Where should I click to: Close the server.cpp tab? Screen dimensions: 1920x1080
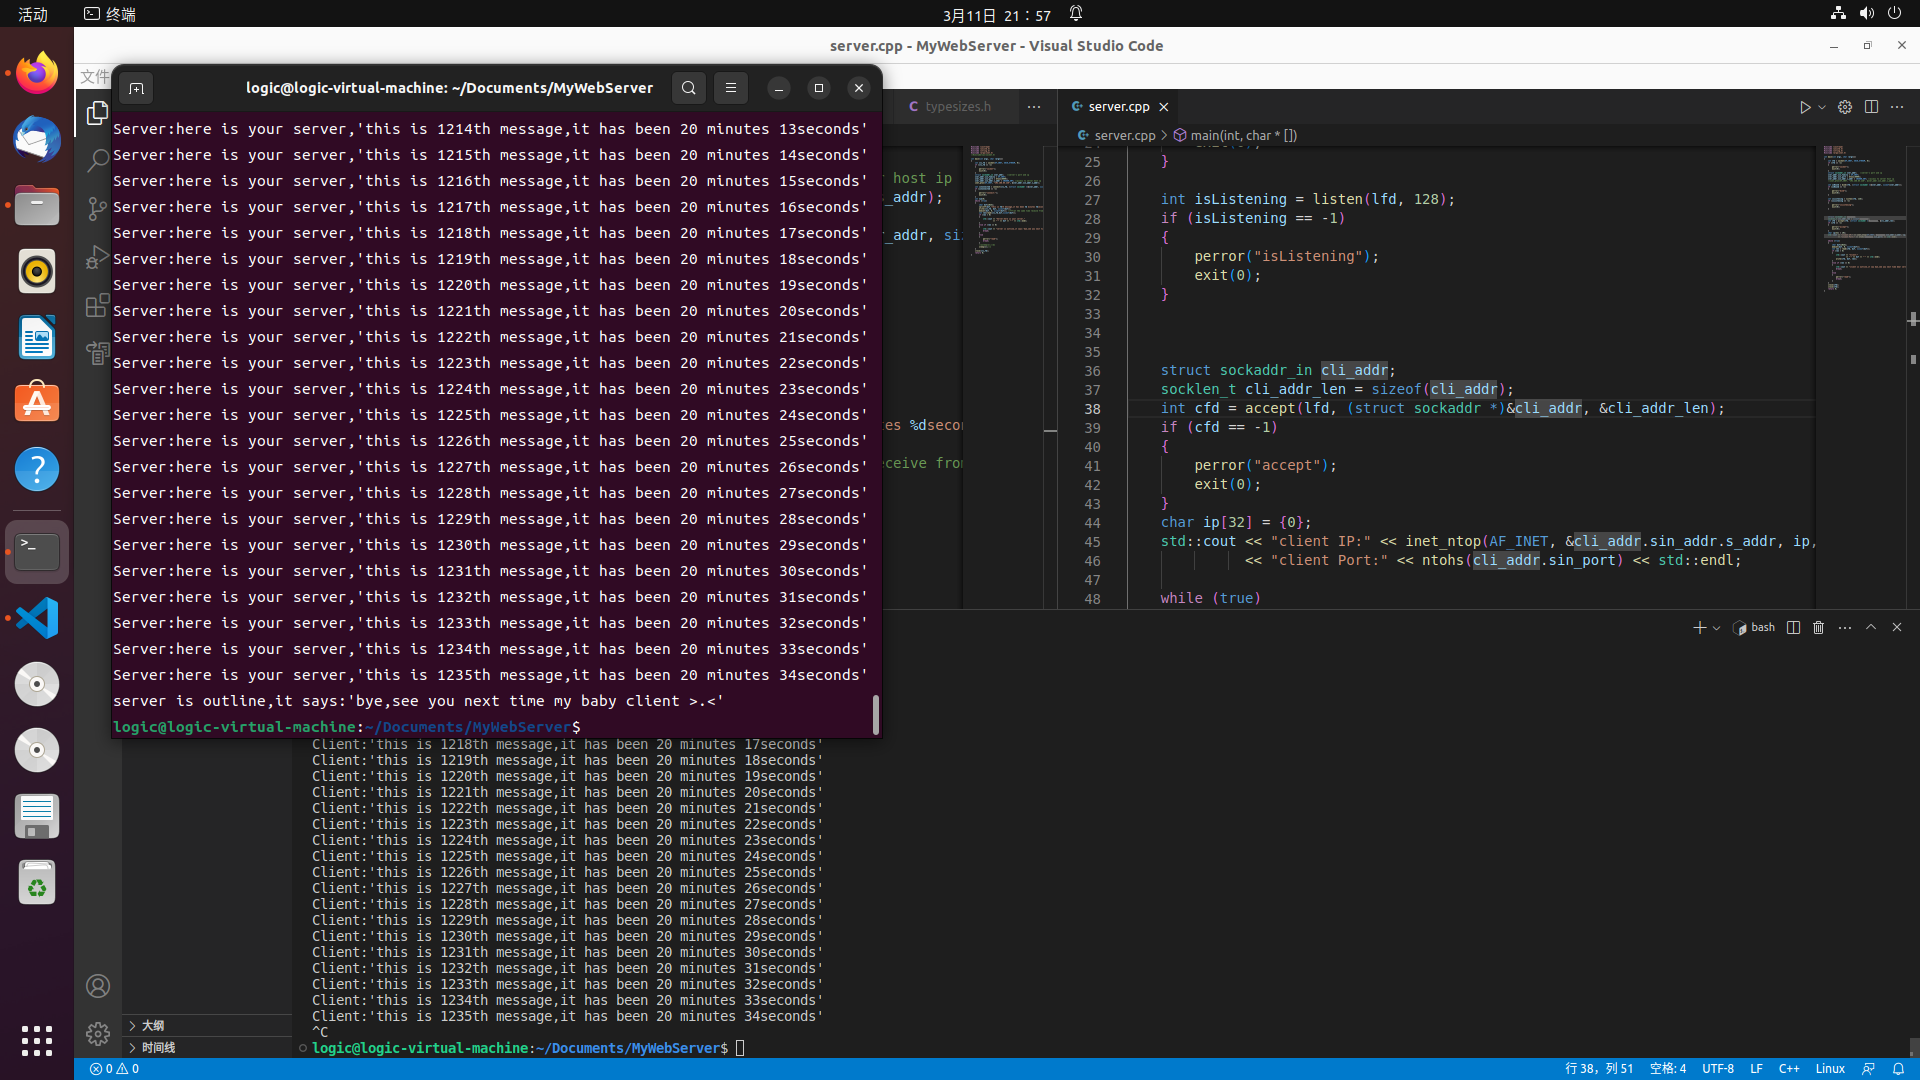(1163, 107)
